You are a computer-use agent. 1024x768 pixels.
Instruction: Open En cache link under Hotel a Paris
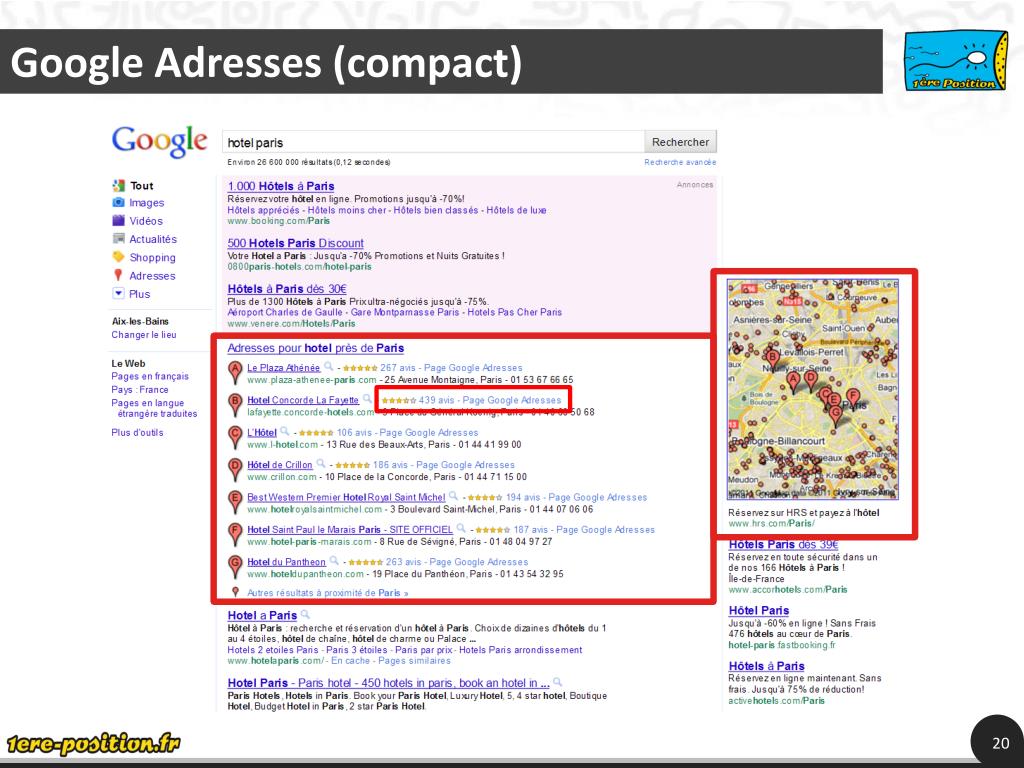(352, 661)
